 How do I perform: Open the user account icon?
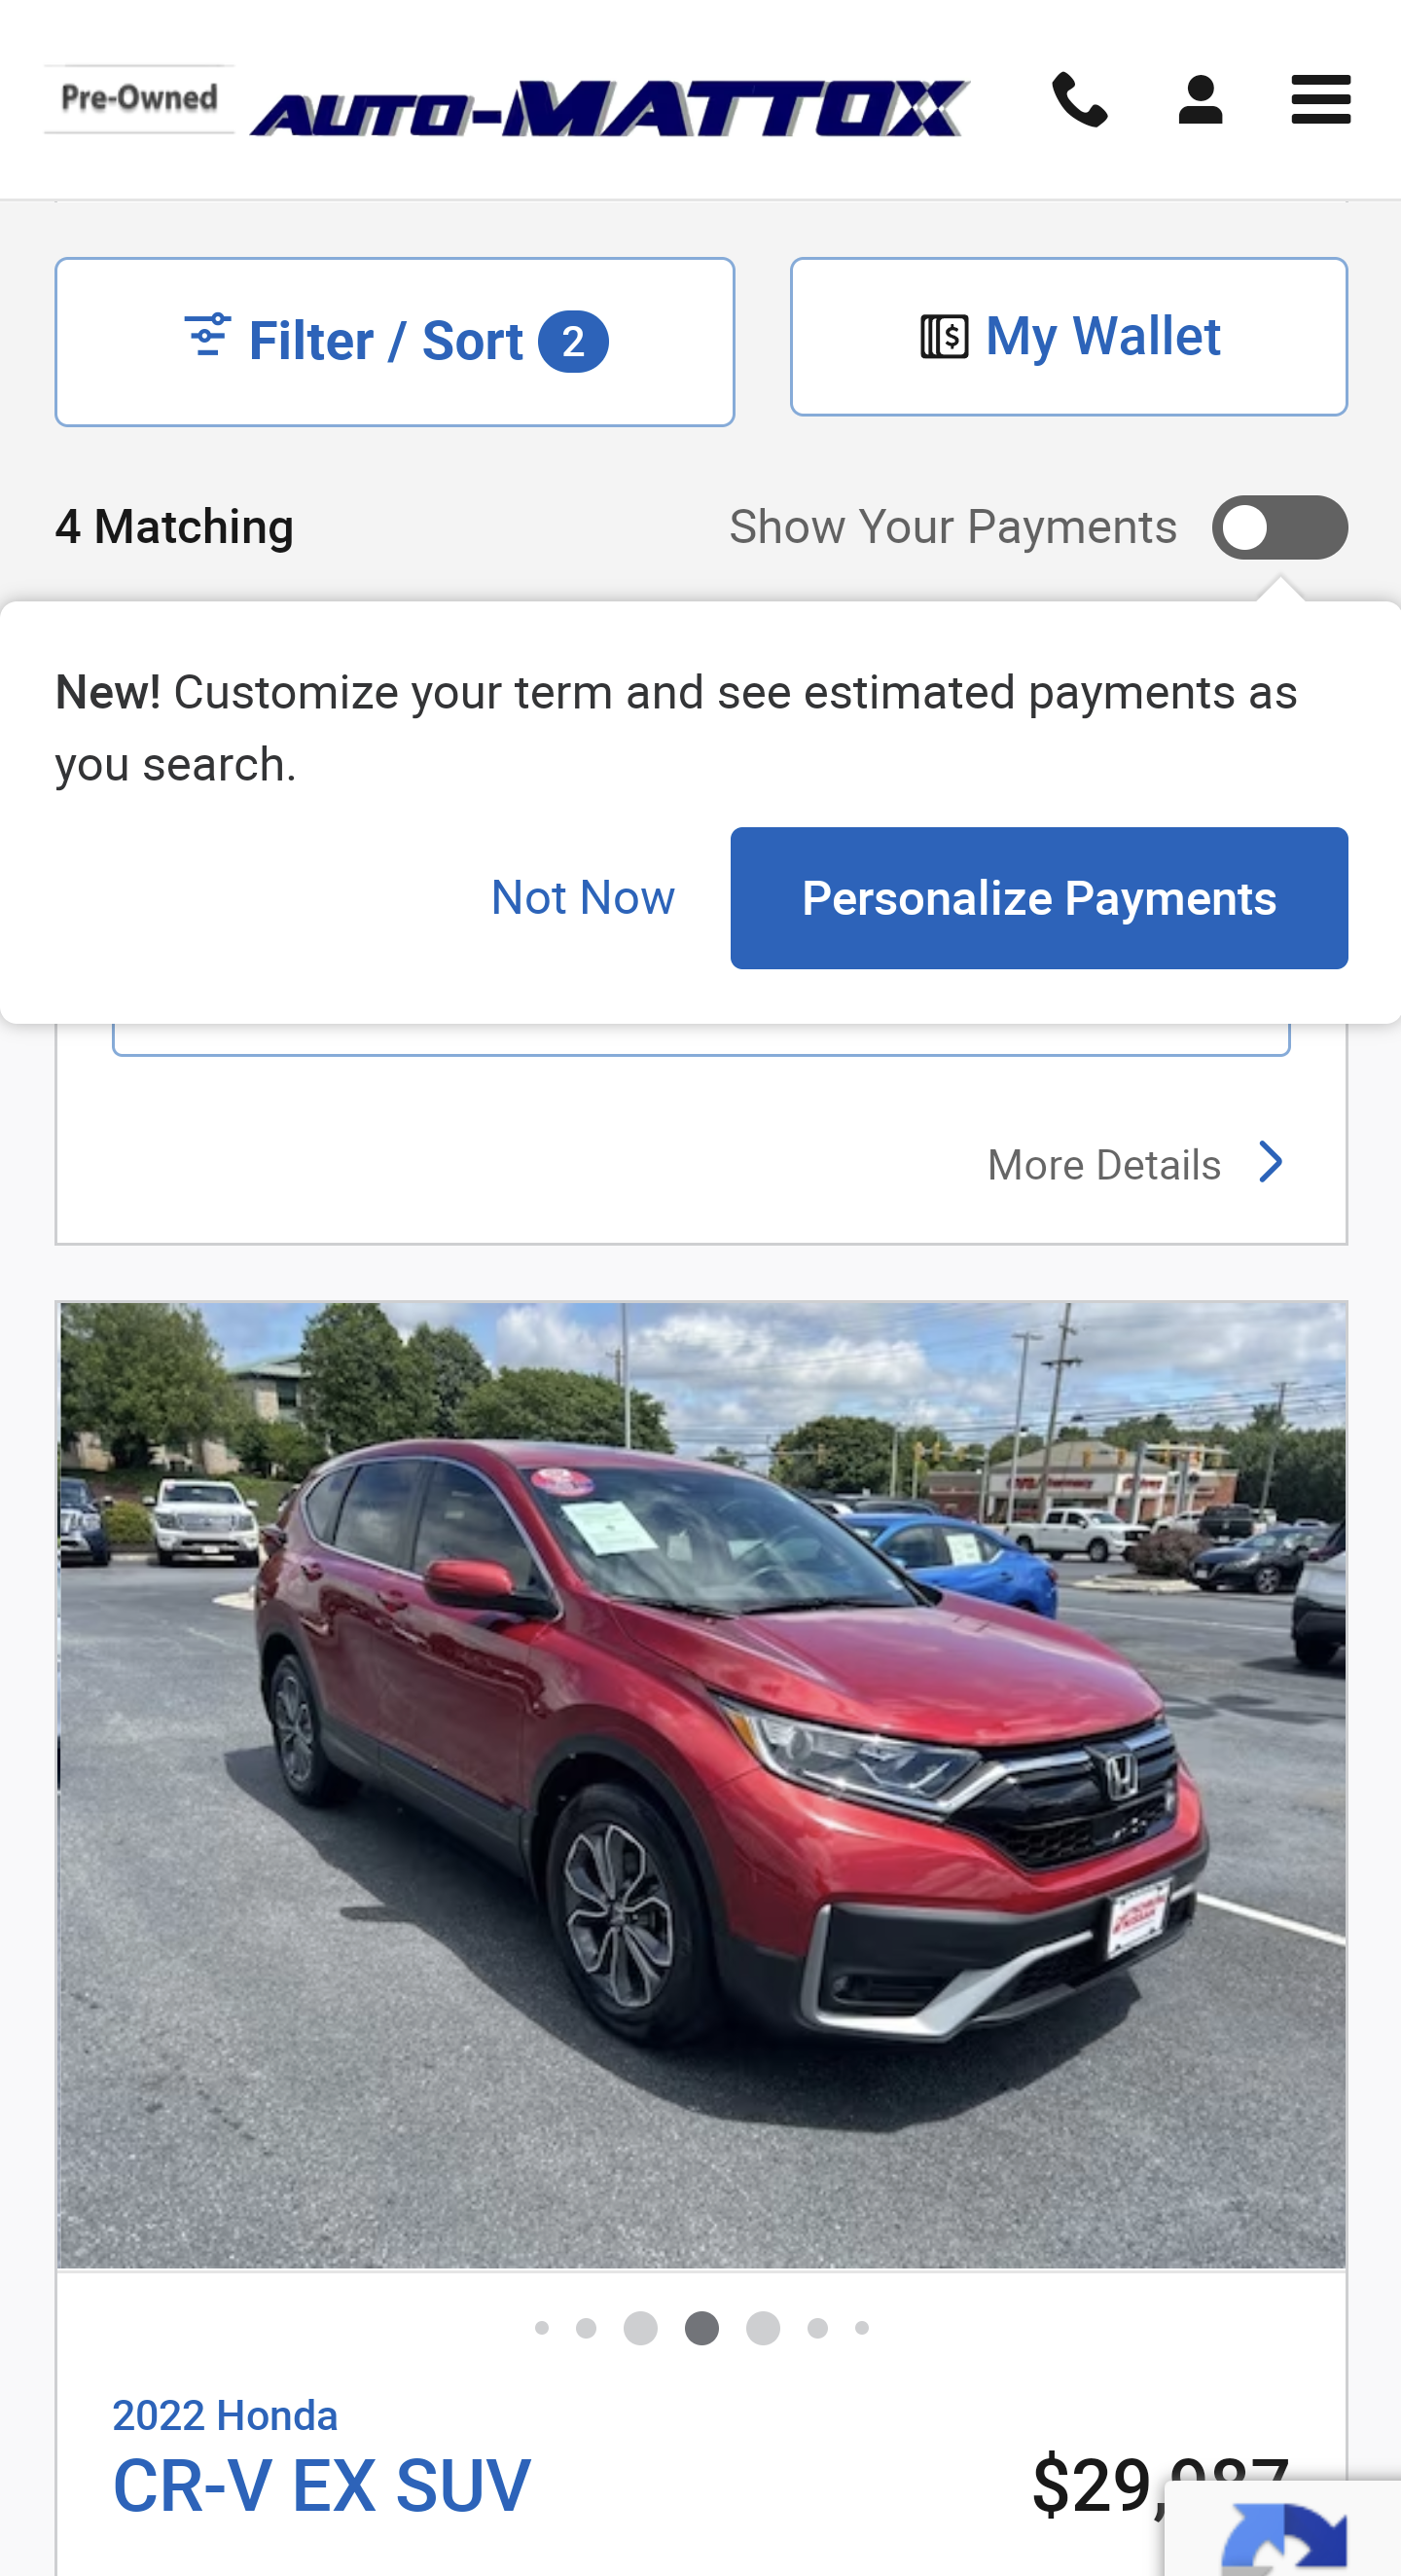point(1200,100)
